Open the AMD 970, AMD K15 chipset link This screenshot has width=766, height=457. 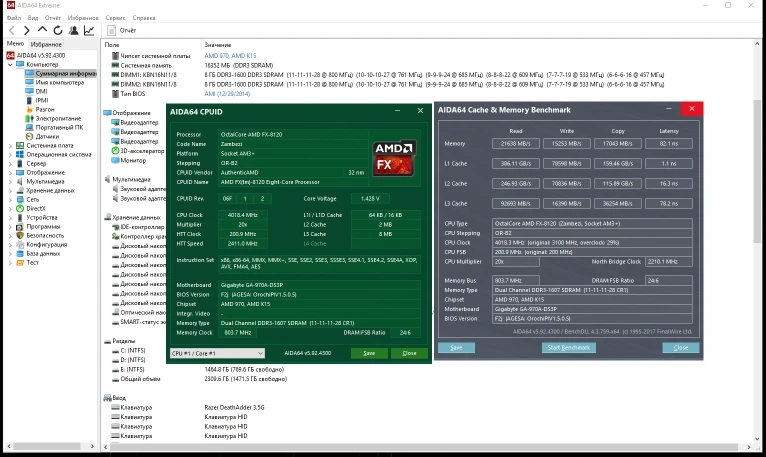[230, 56]
